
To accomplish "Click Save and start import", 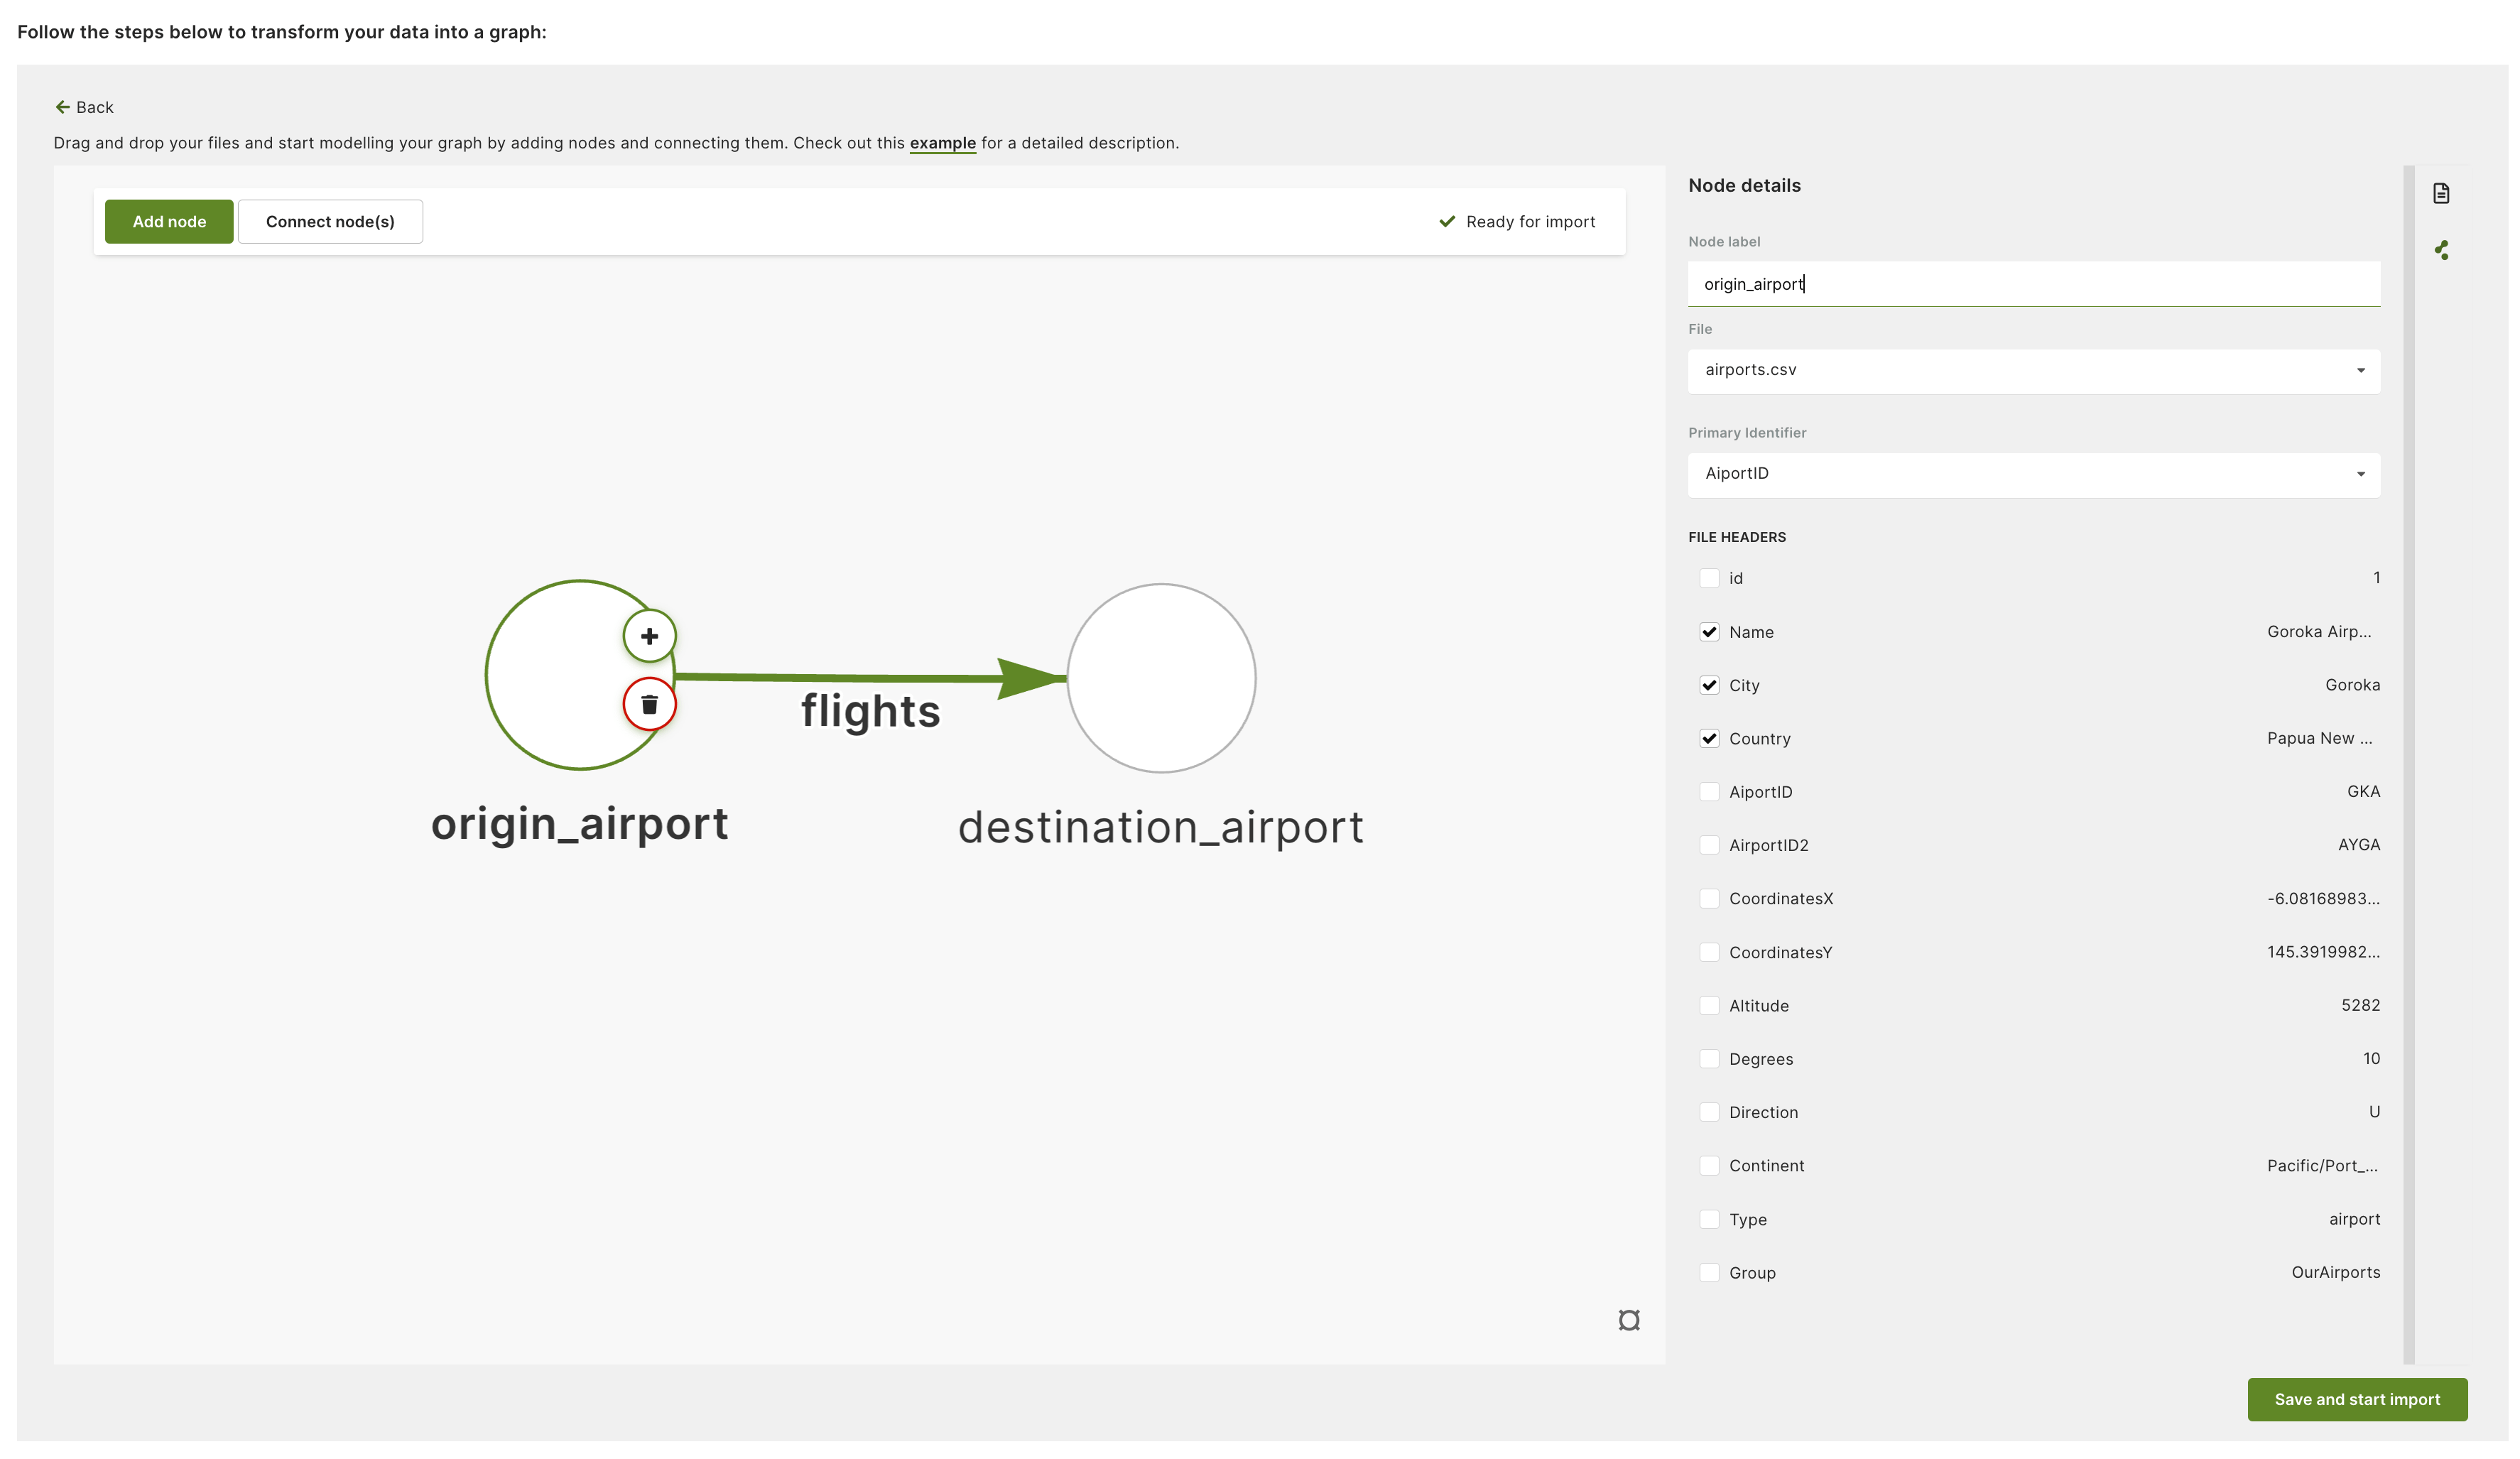I will coord(2357,1399).
